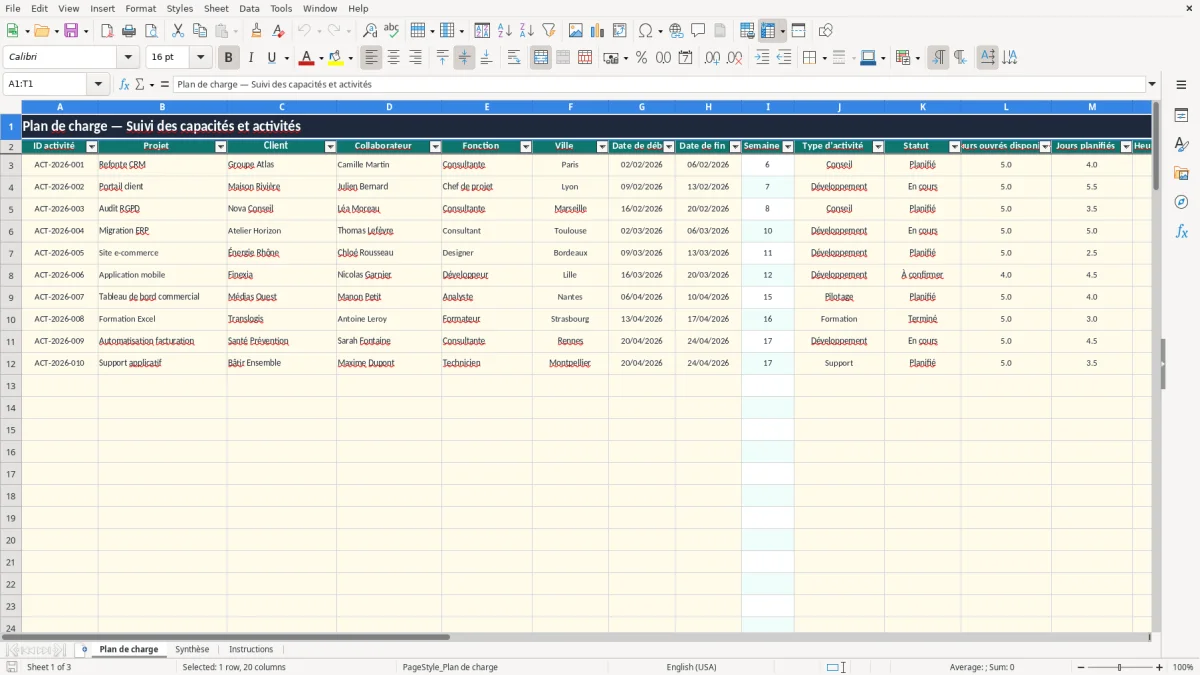Viewport: 1200px width, 675px height.
Task: Expand the formula bar arrow
Action: [x=1152, y=84]
